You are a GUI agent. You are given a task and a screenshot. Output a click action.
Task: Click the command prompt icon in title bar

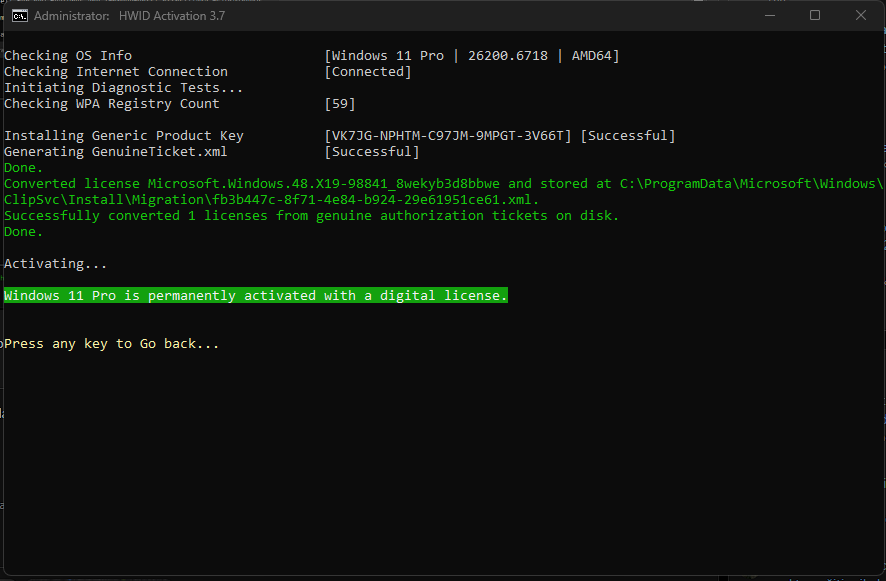(x=20, y=16)
